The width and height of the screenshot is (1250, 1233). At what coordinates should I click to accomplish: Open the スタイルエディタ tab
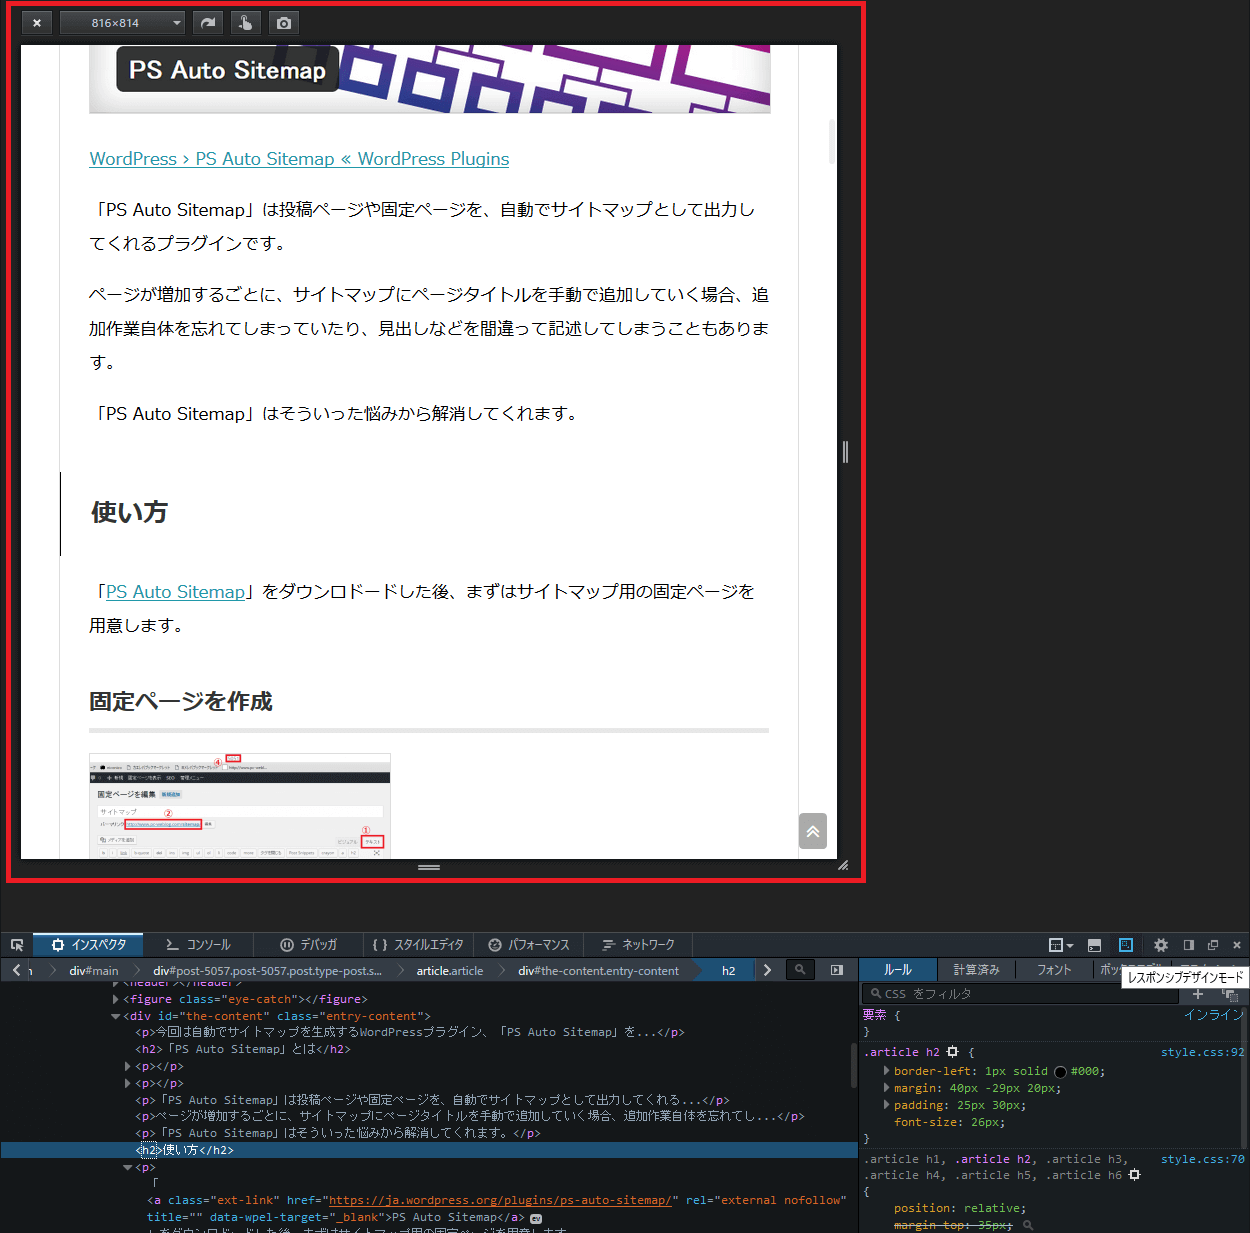coord(418,945)
